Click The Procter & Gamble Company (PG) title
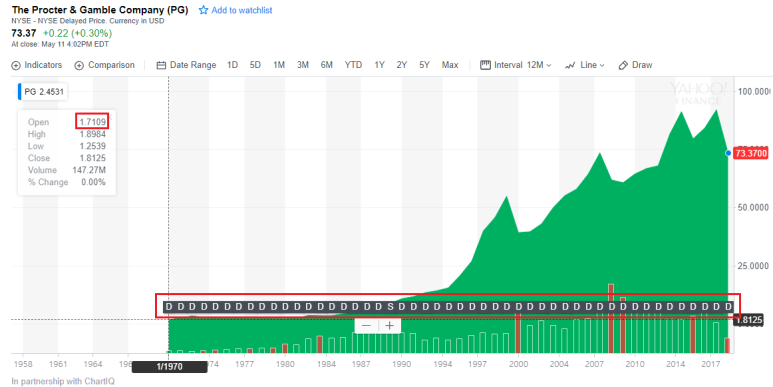The height and width of the screenshot is (387, 773). [100, 10]
